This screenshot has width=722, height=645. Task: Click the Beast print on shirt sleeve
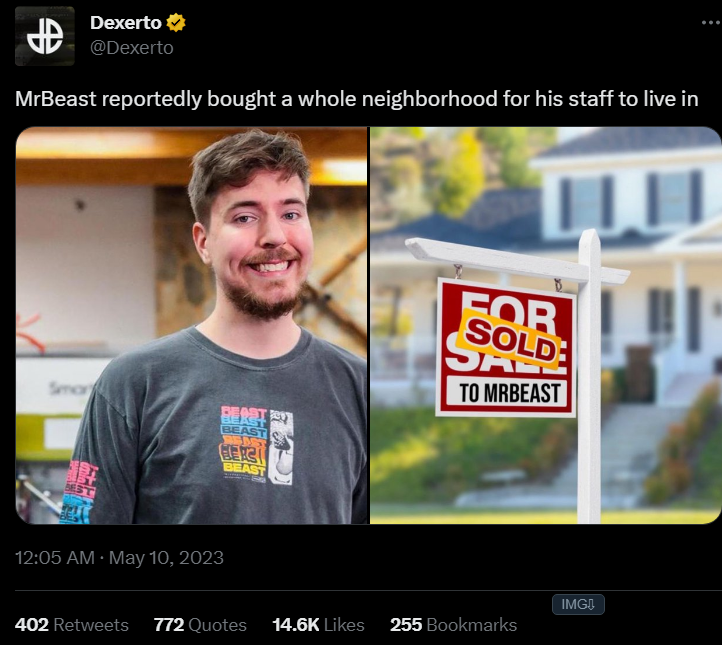[79, 492]
